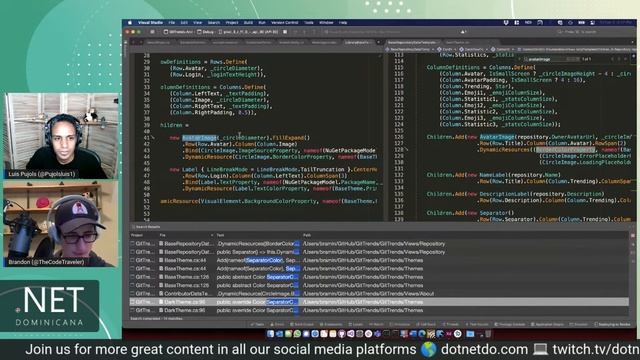Open WhatsApp from the Dock

click(x=297, y=334)
